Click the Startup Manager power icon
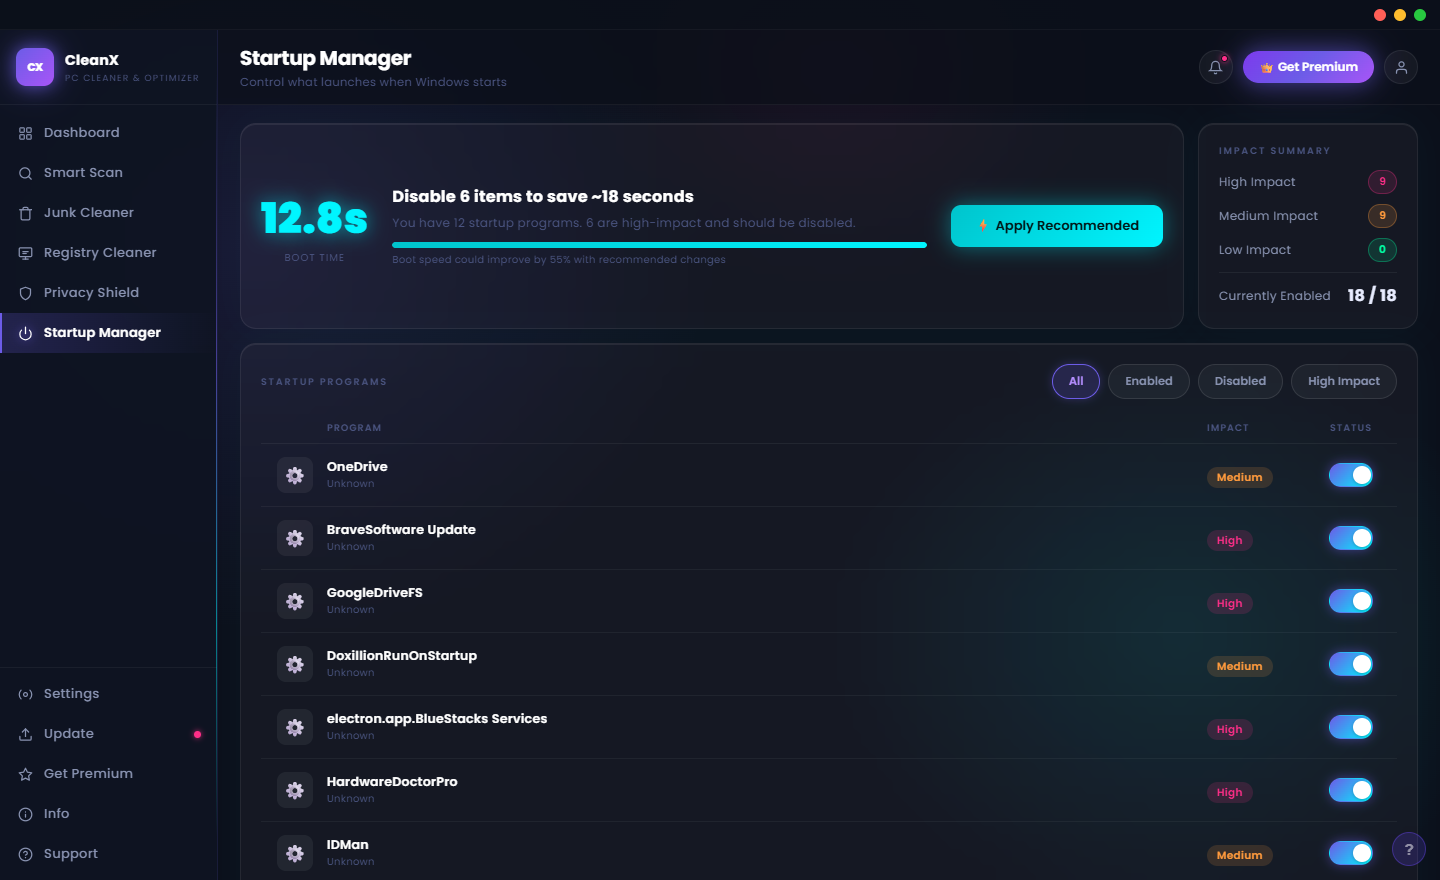This screenshot has height=880, width=1440. click(x=26, y=333)
